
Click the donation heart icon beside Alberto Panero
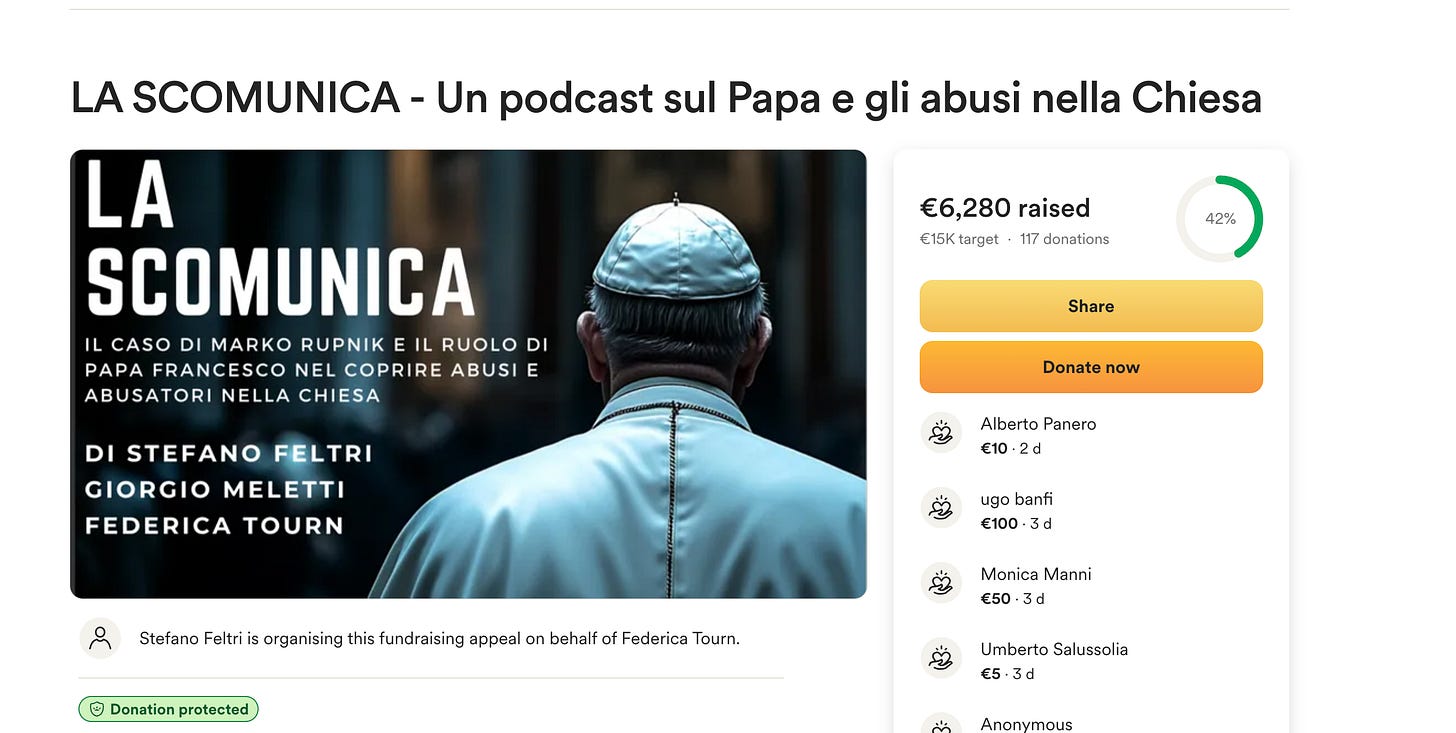940,433
